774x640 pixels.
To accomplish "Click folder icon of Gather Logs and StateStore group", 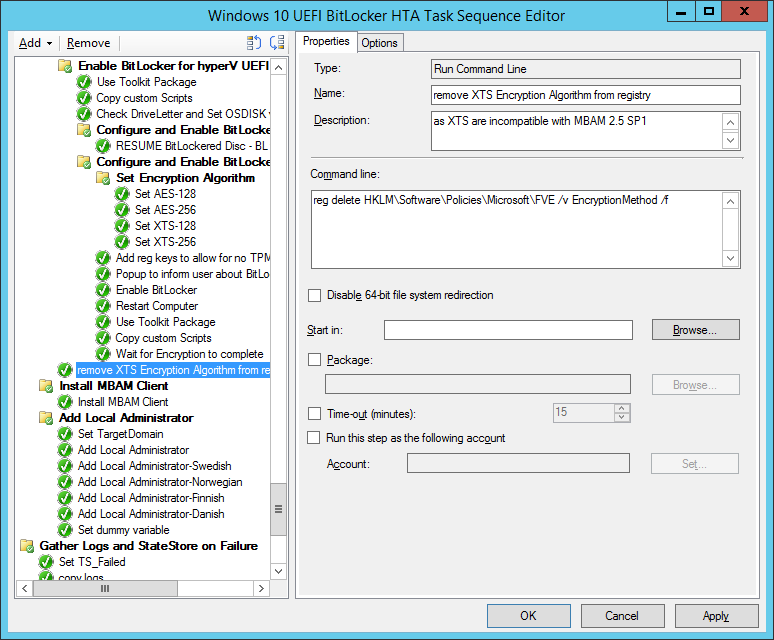I will (x=27, y=546).
